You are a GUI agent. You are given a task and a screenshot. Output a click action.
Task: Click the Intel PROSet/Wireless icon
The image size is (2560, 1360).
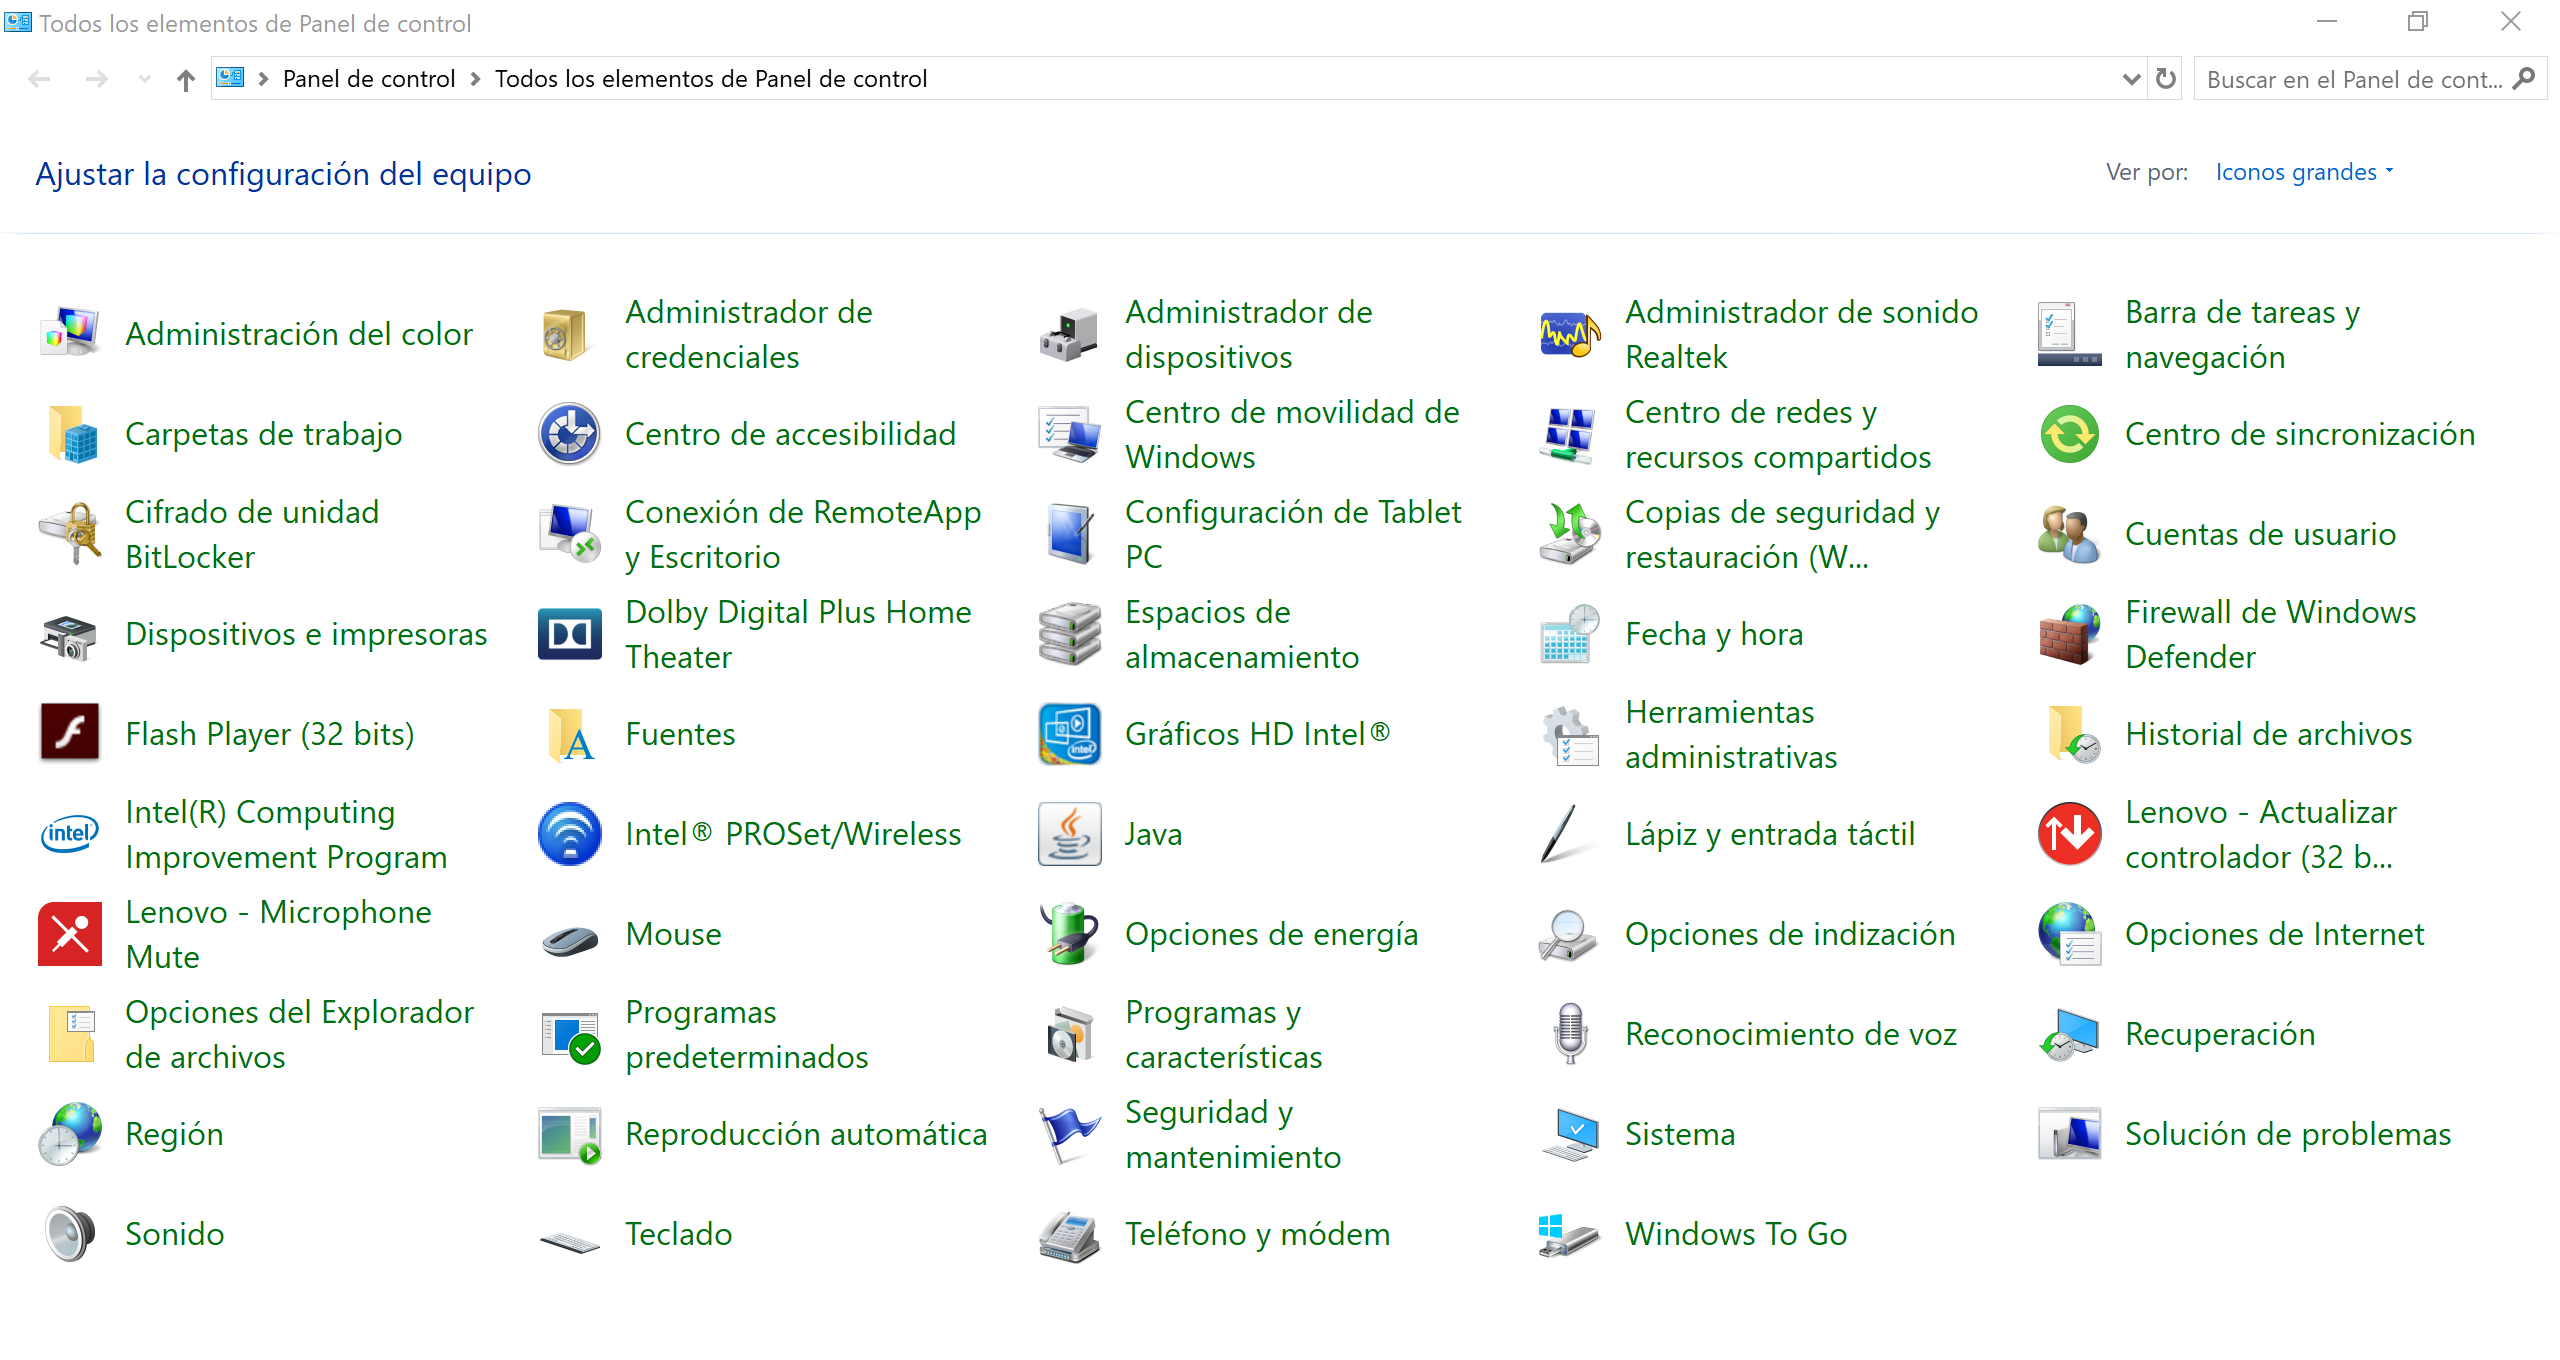tap(569, 834)
